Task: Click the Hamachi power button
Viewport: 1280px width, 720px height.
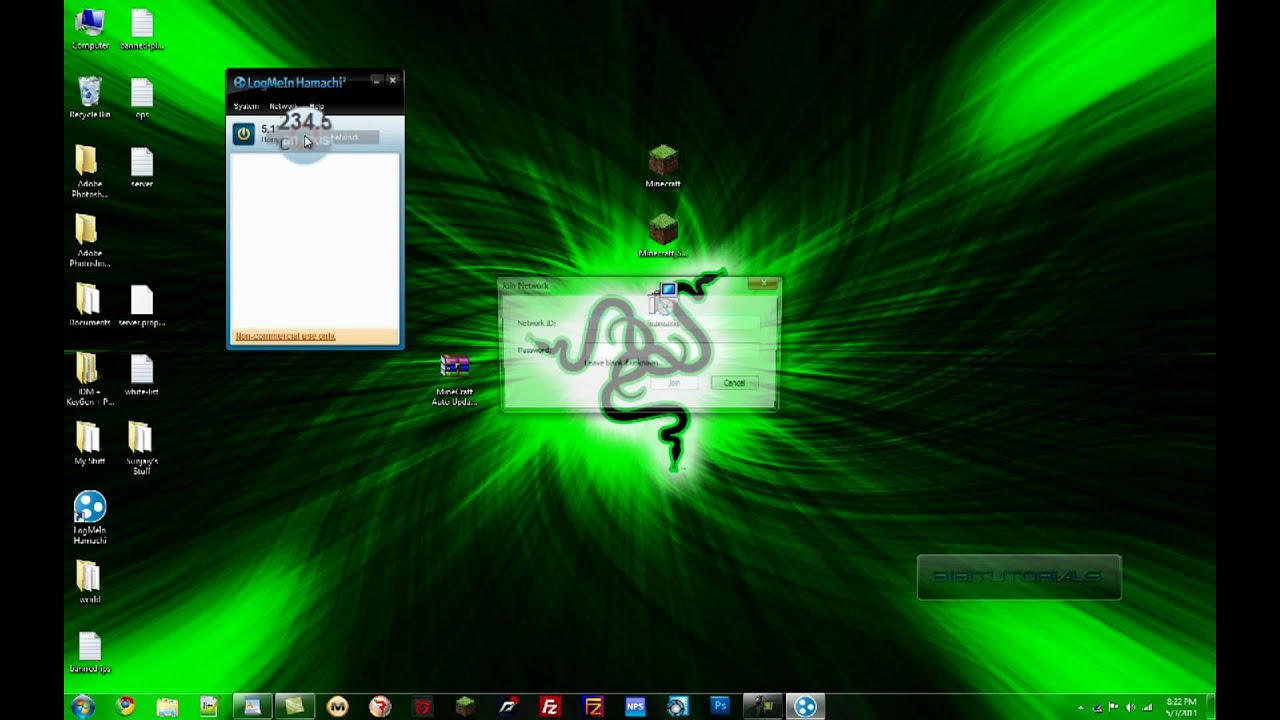Action: [x=243, y=134]
